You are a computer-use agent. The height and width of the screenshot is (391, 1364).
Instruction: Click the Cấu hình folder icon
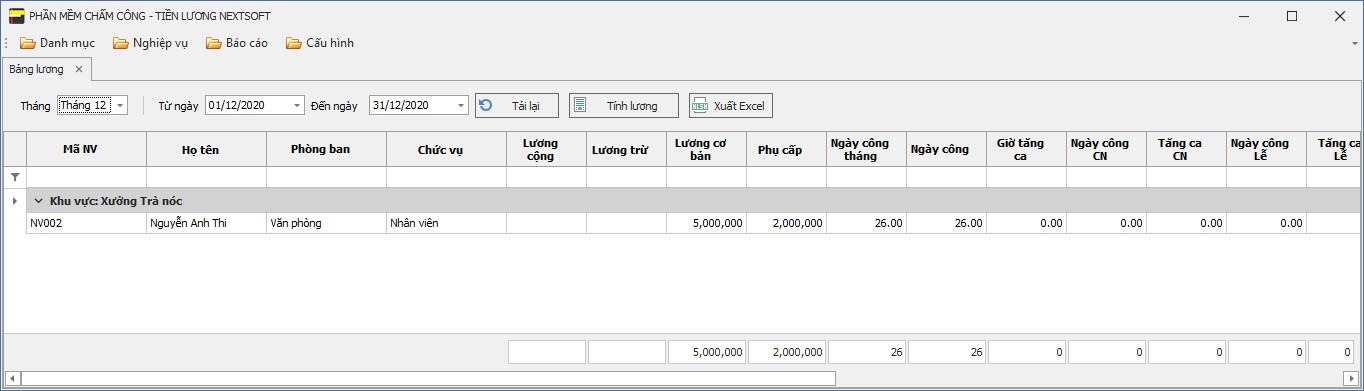[293, 43]
